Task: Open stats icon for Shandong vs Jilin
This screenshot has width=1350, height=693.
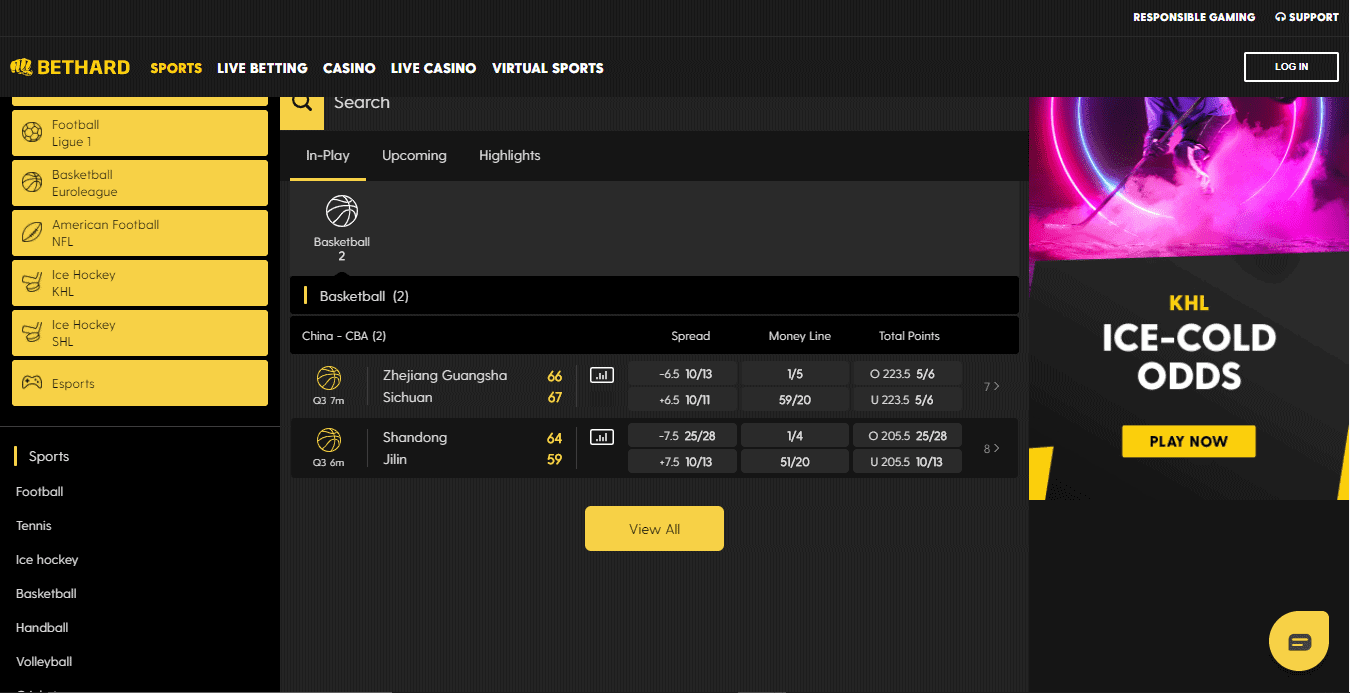Action: point(601,437)
